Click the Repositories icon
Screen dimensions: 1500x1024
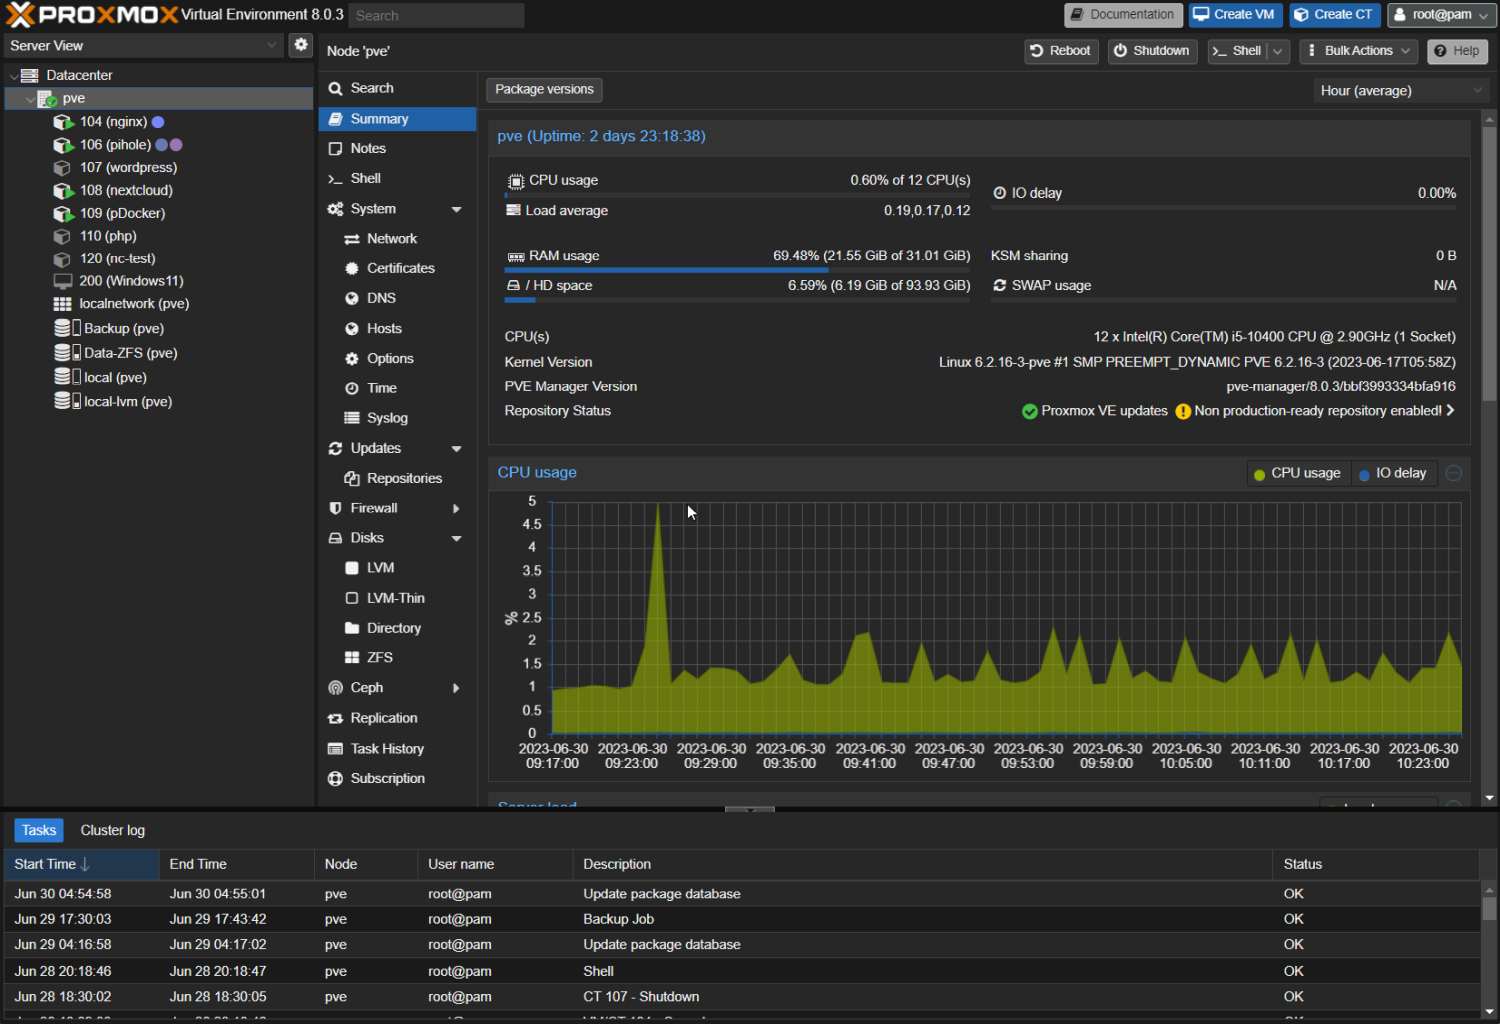pos(352,479)
